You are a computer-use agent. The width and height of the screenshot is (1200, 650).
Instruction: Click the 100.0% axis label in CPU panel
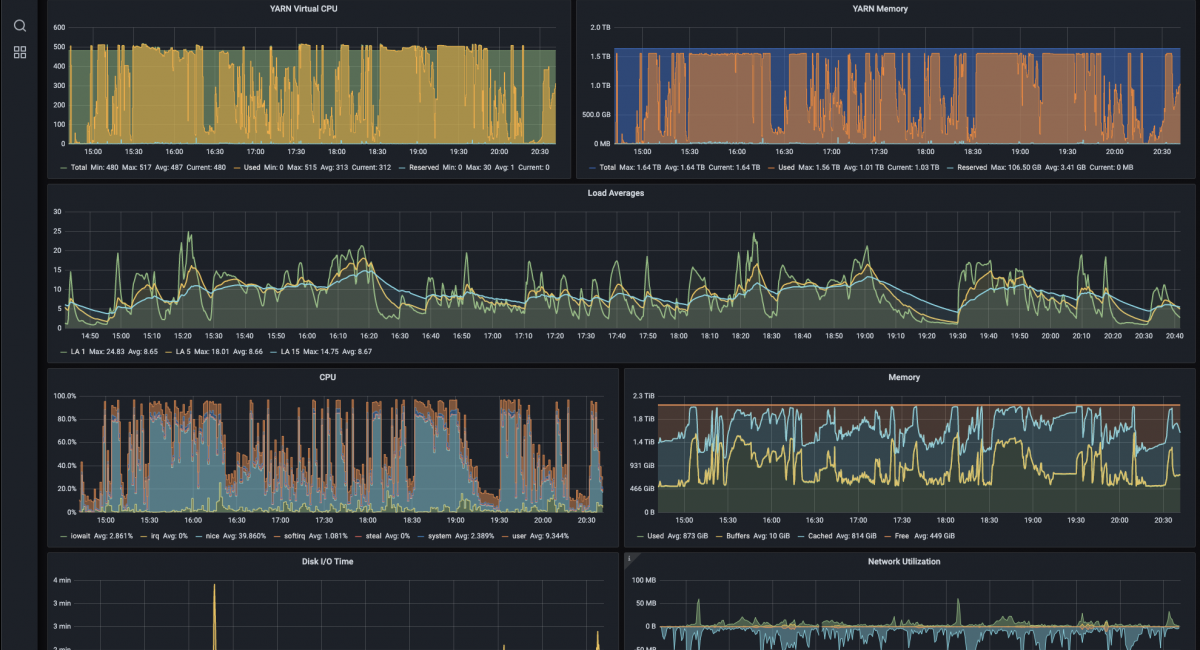pos(64,396)
